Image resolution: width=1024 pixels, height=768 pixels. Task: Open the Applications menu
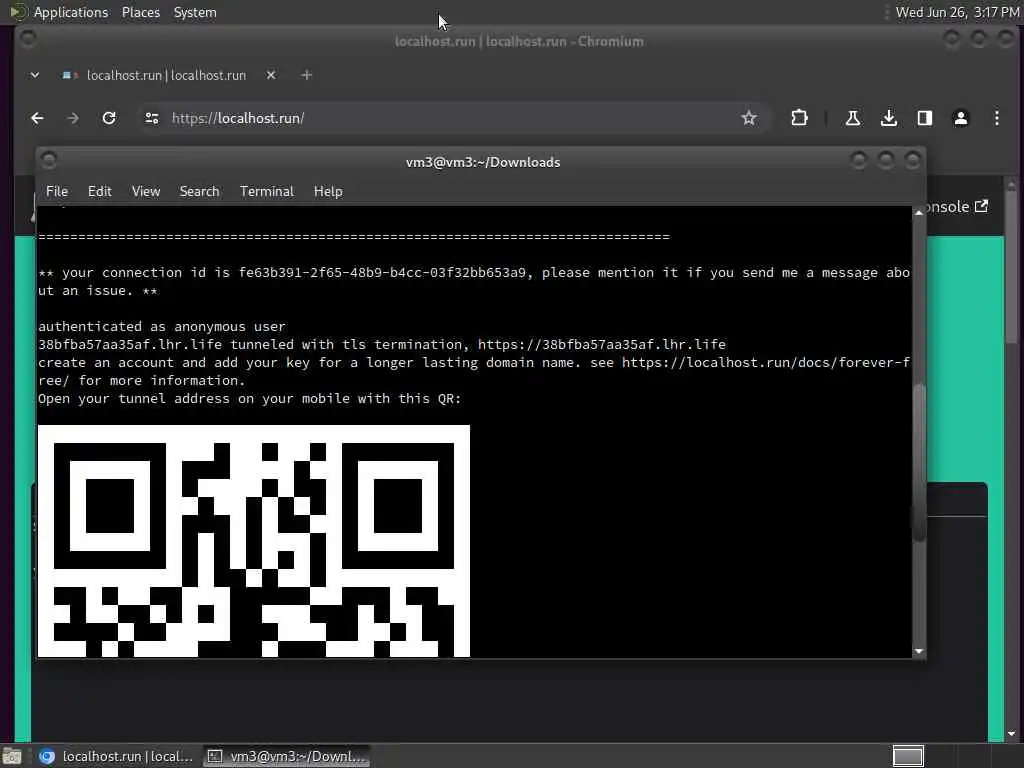click(71, 12)
